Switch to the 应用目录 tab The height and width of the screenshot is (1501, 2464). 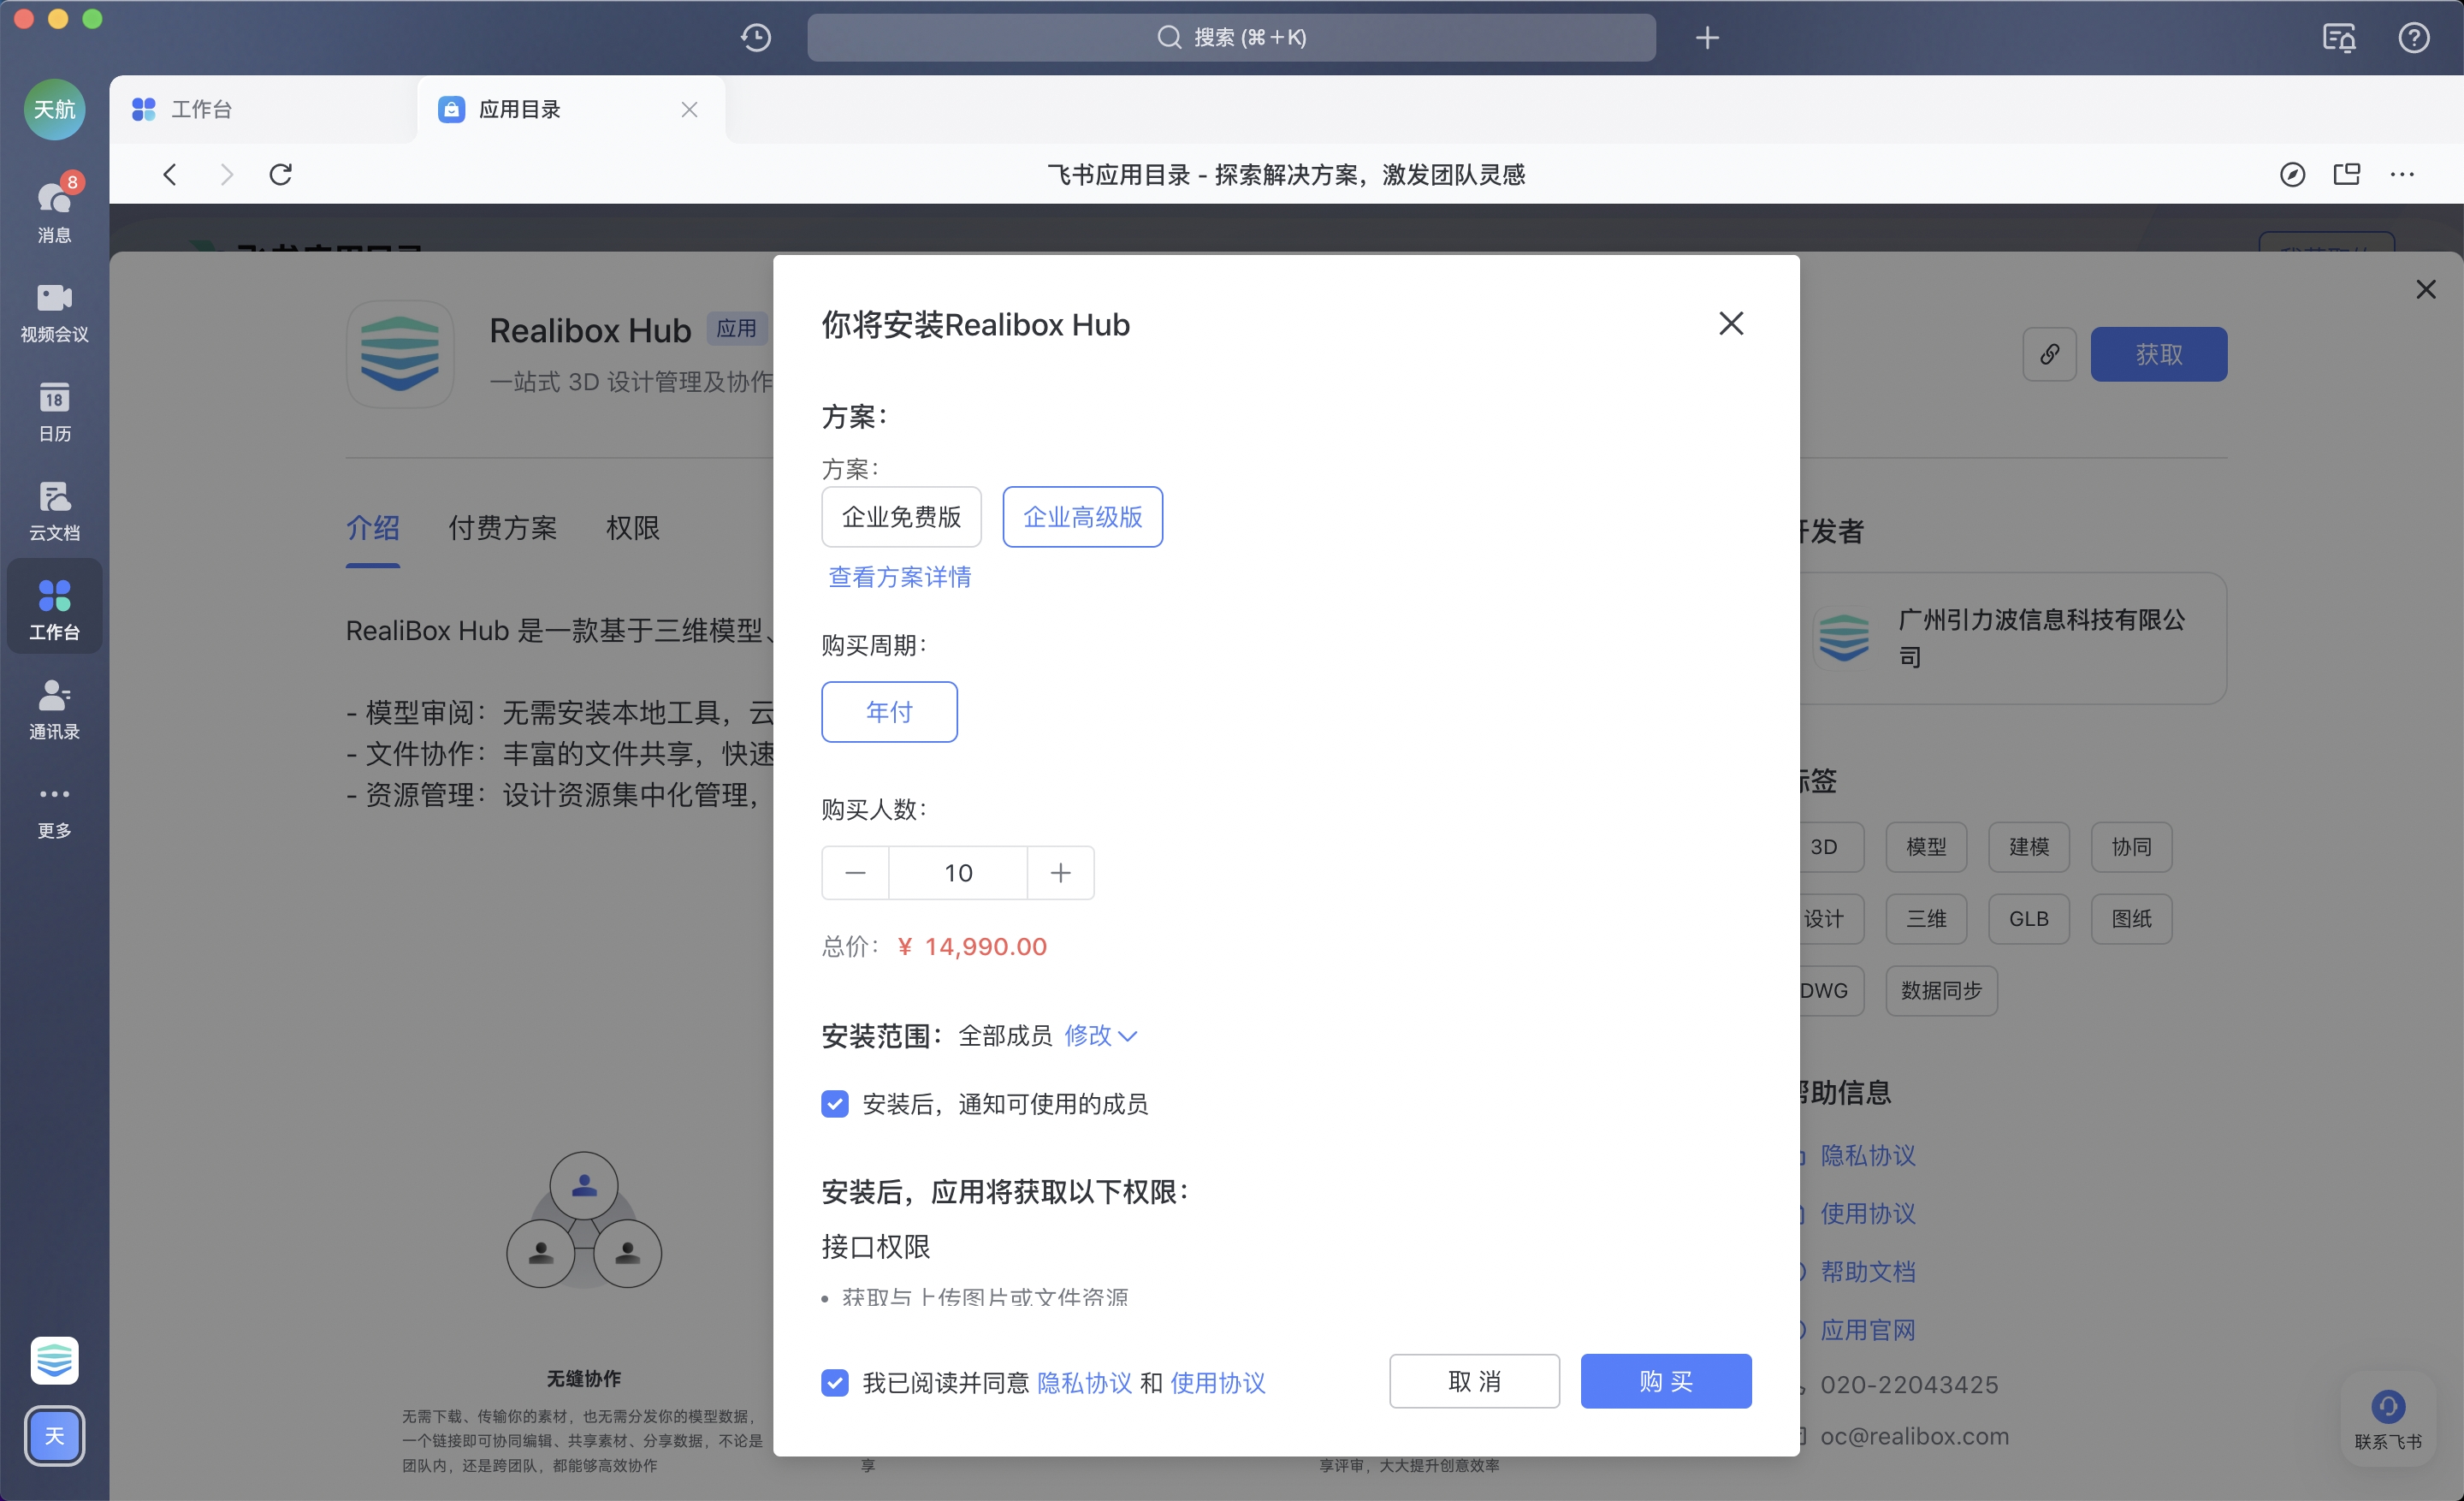570,109
